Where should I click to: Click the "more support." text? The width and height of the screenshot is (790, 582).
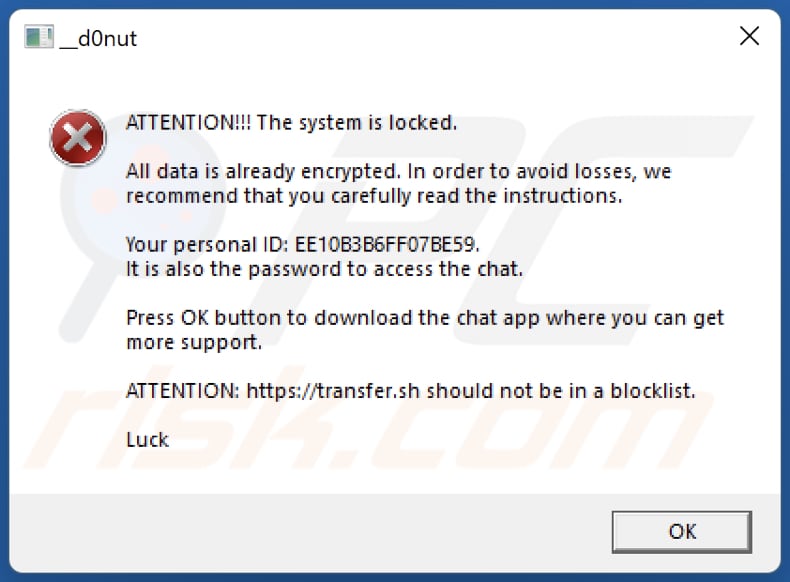[194, 342]
